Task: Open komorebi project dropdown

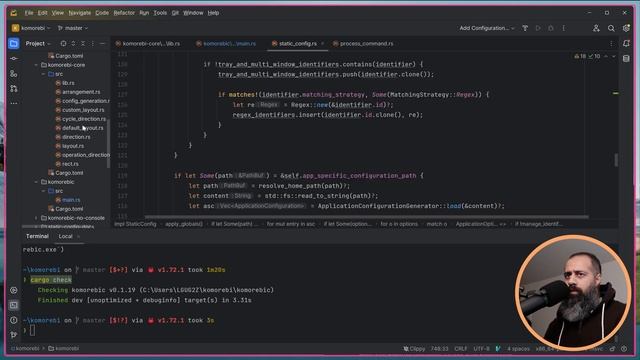Action: (31, 28)
